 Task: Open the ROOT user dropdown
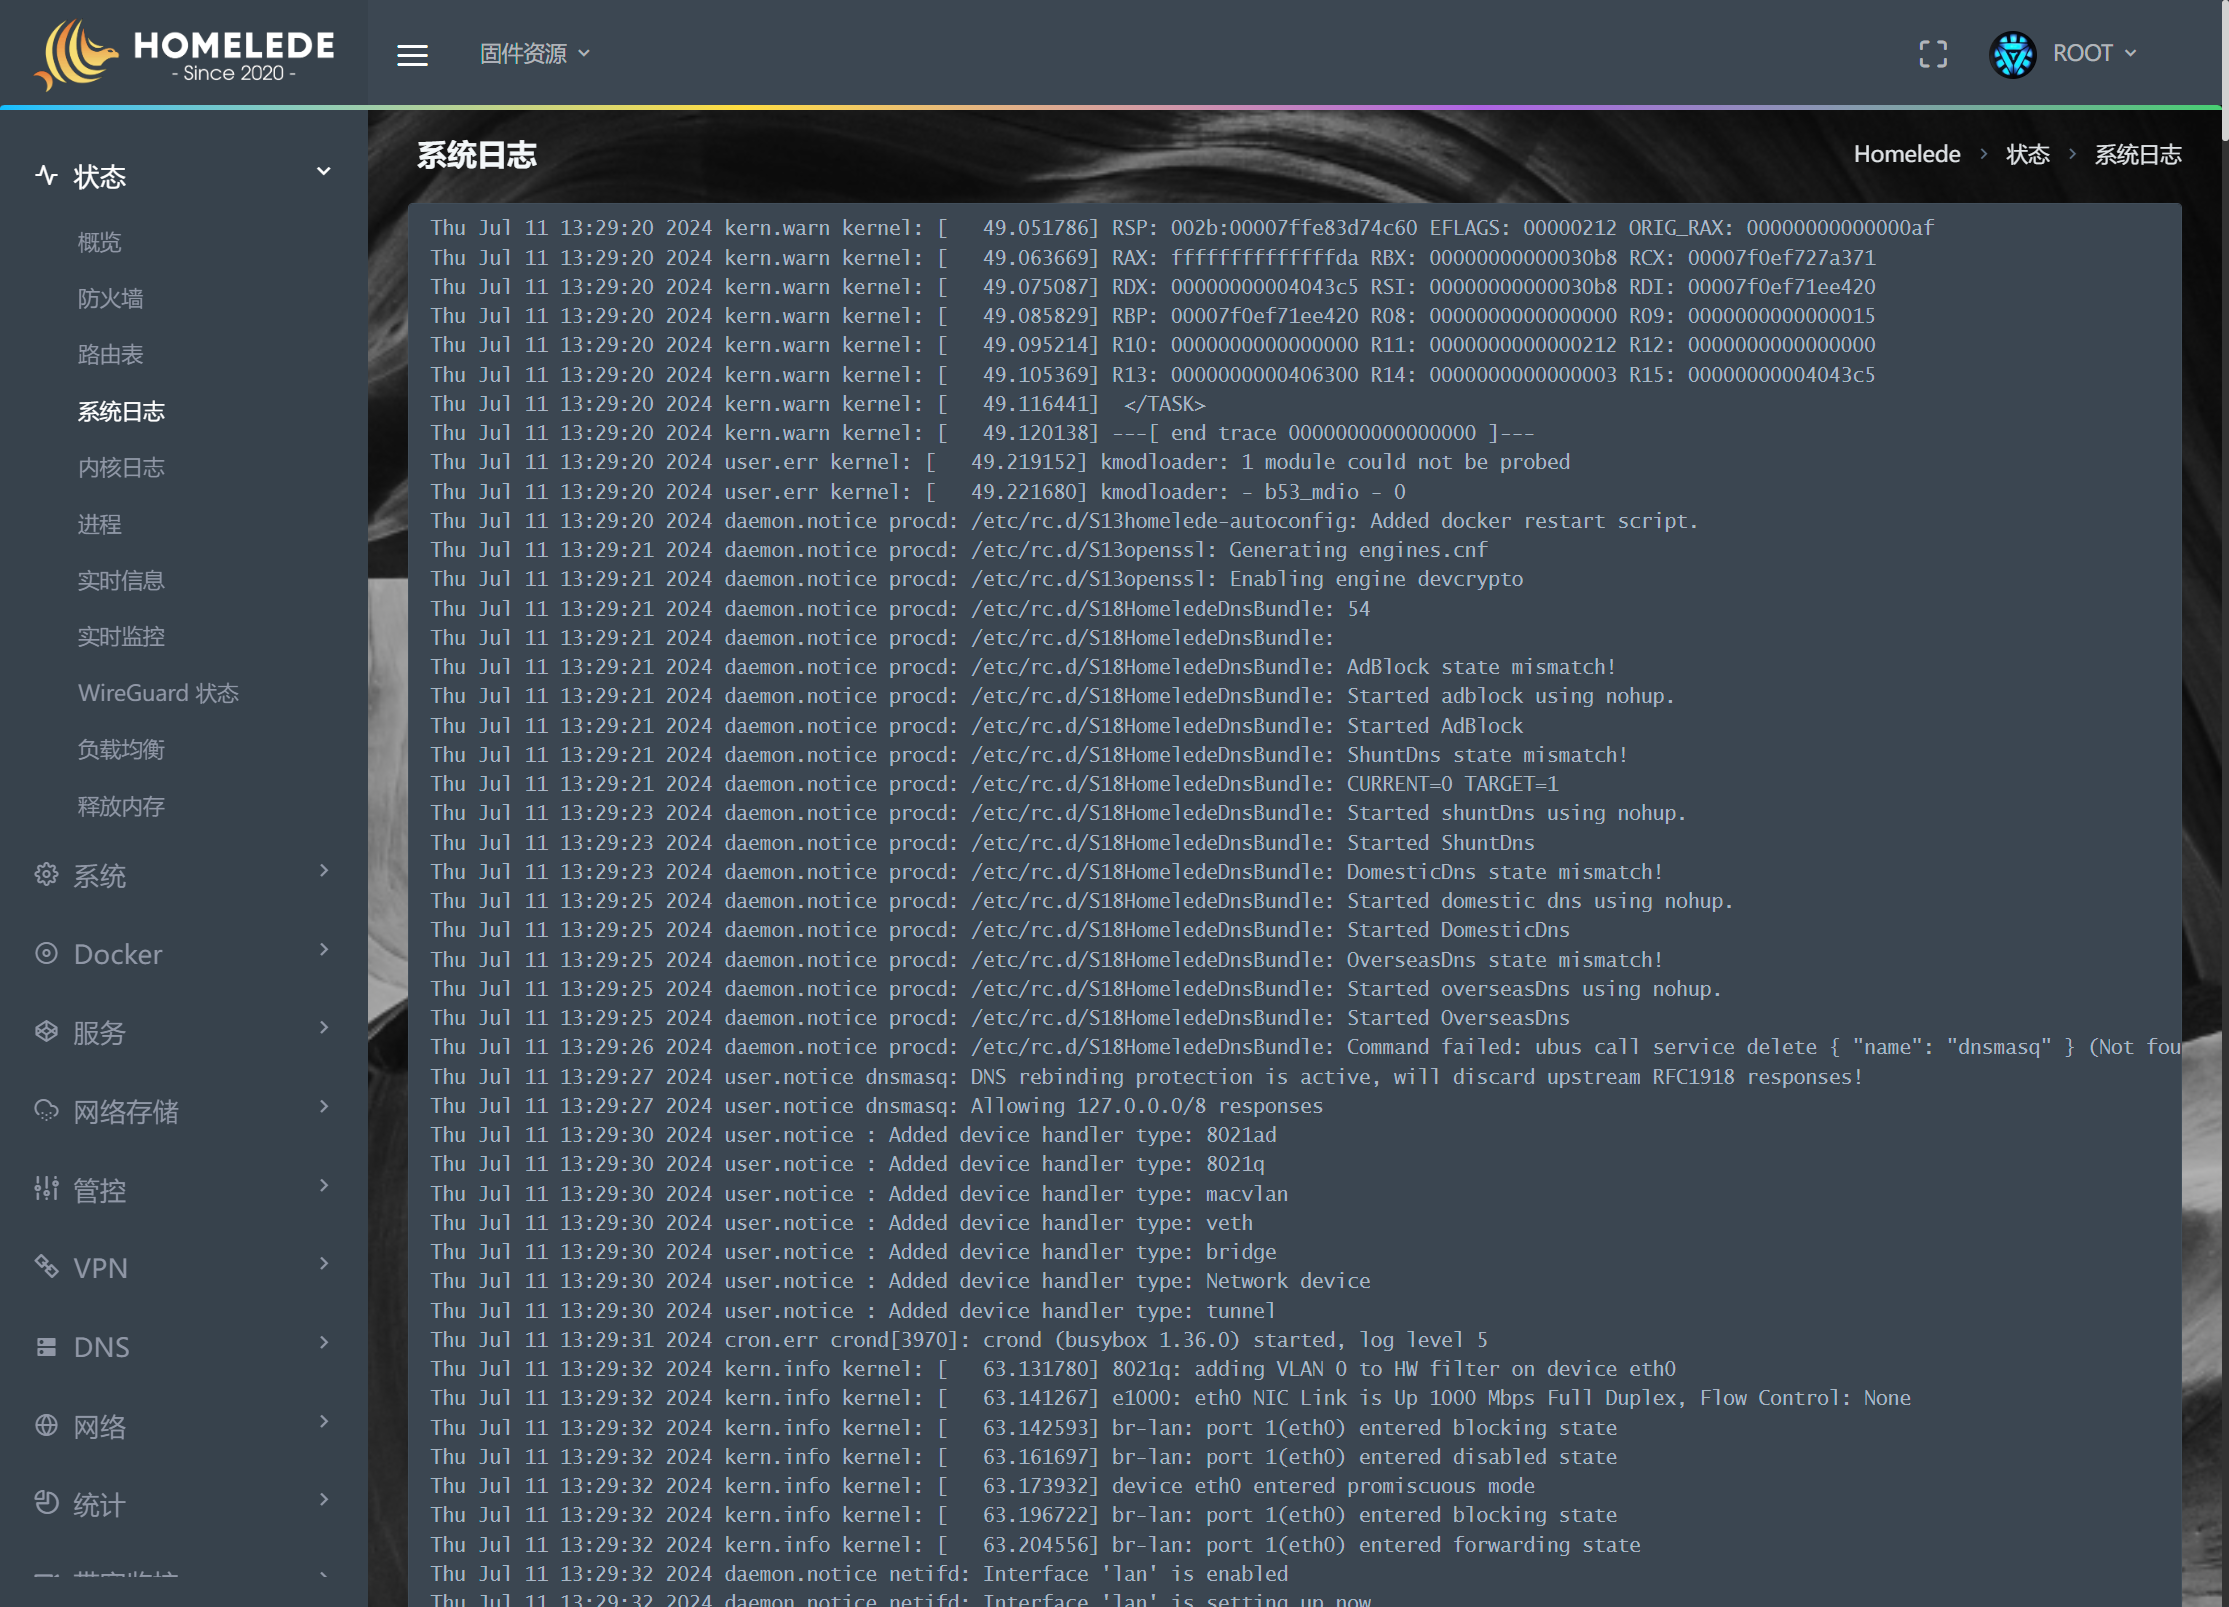pos(2094,53)
